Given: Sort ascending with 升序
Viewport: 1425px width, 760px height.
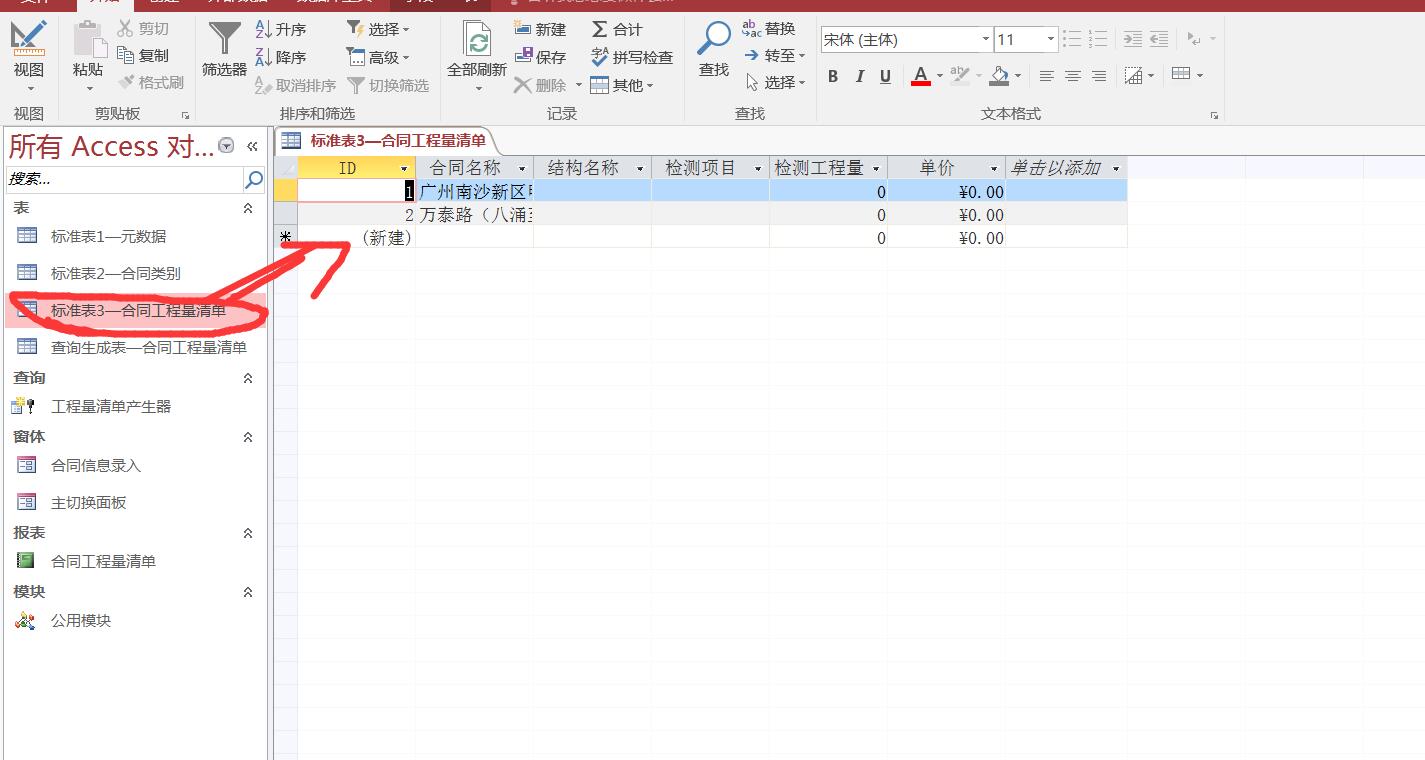Looking at the screenshot, I should (281, 29).
